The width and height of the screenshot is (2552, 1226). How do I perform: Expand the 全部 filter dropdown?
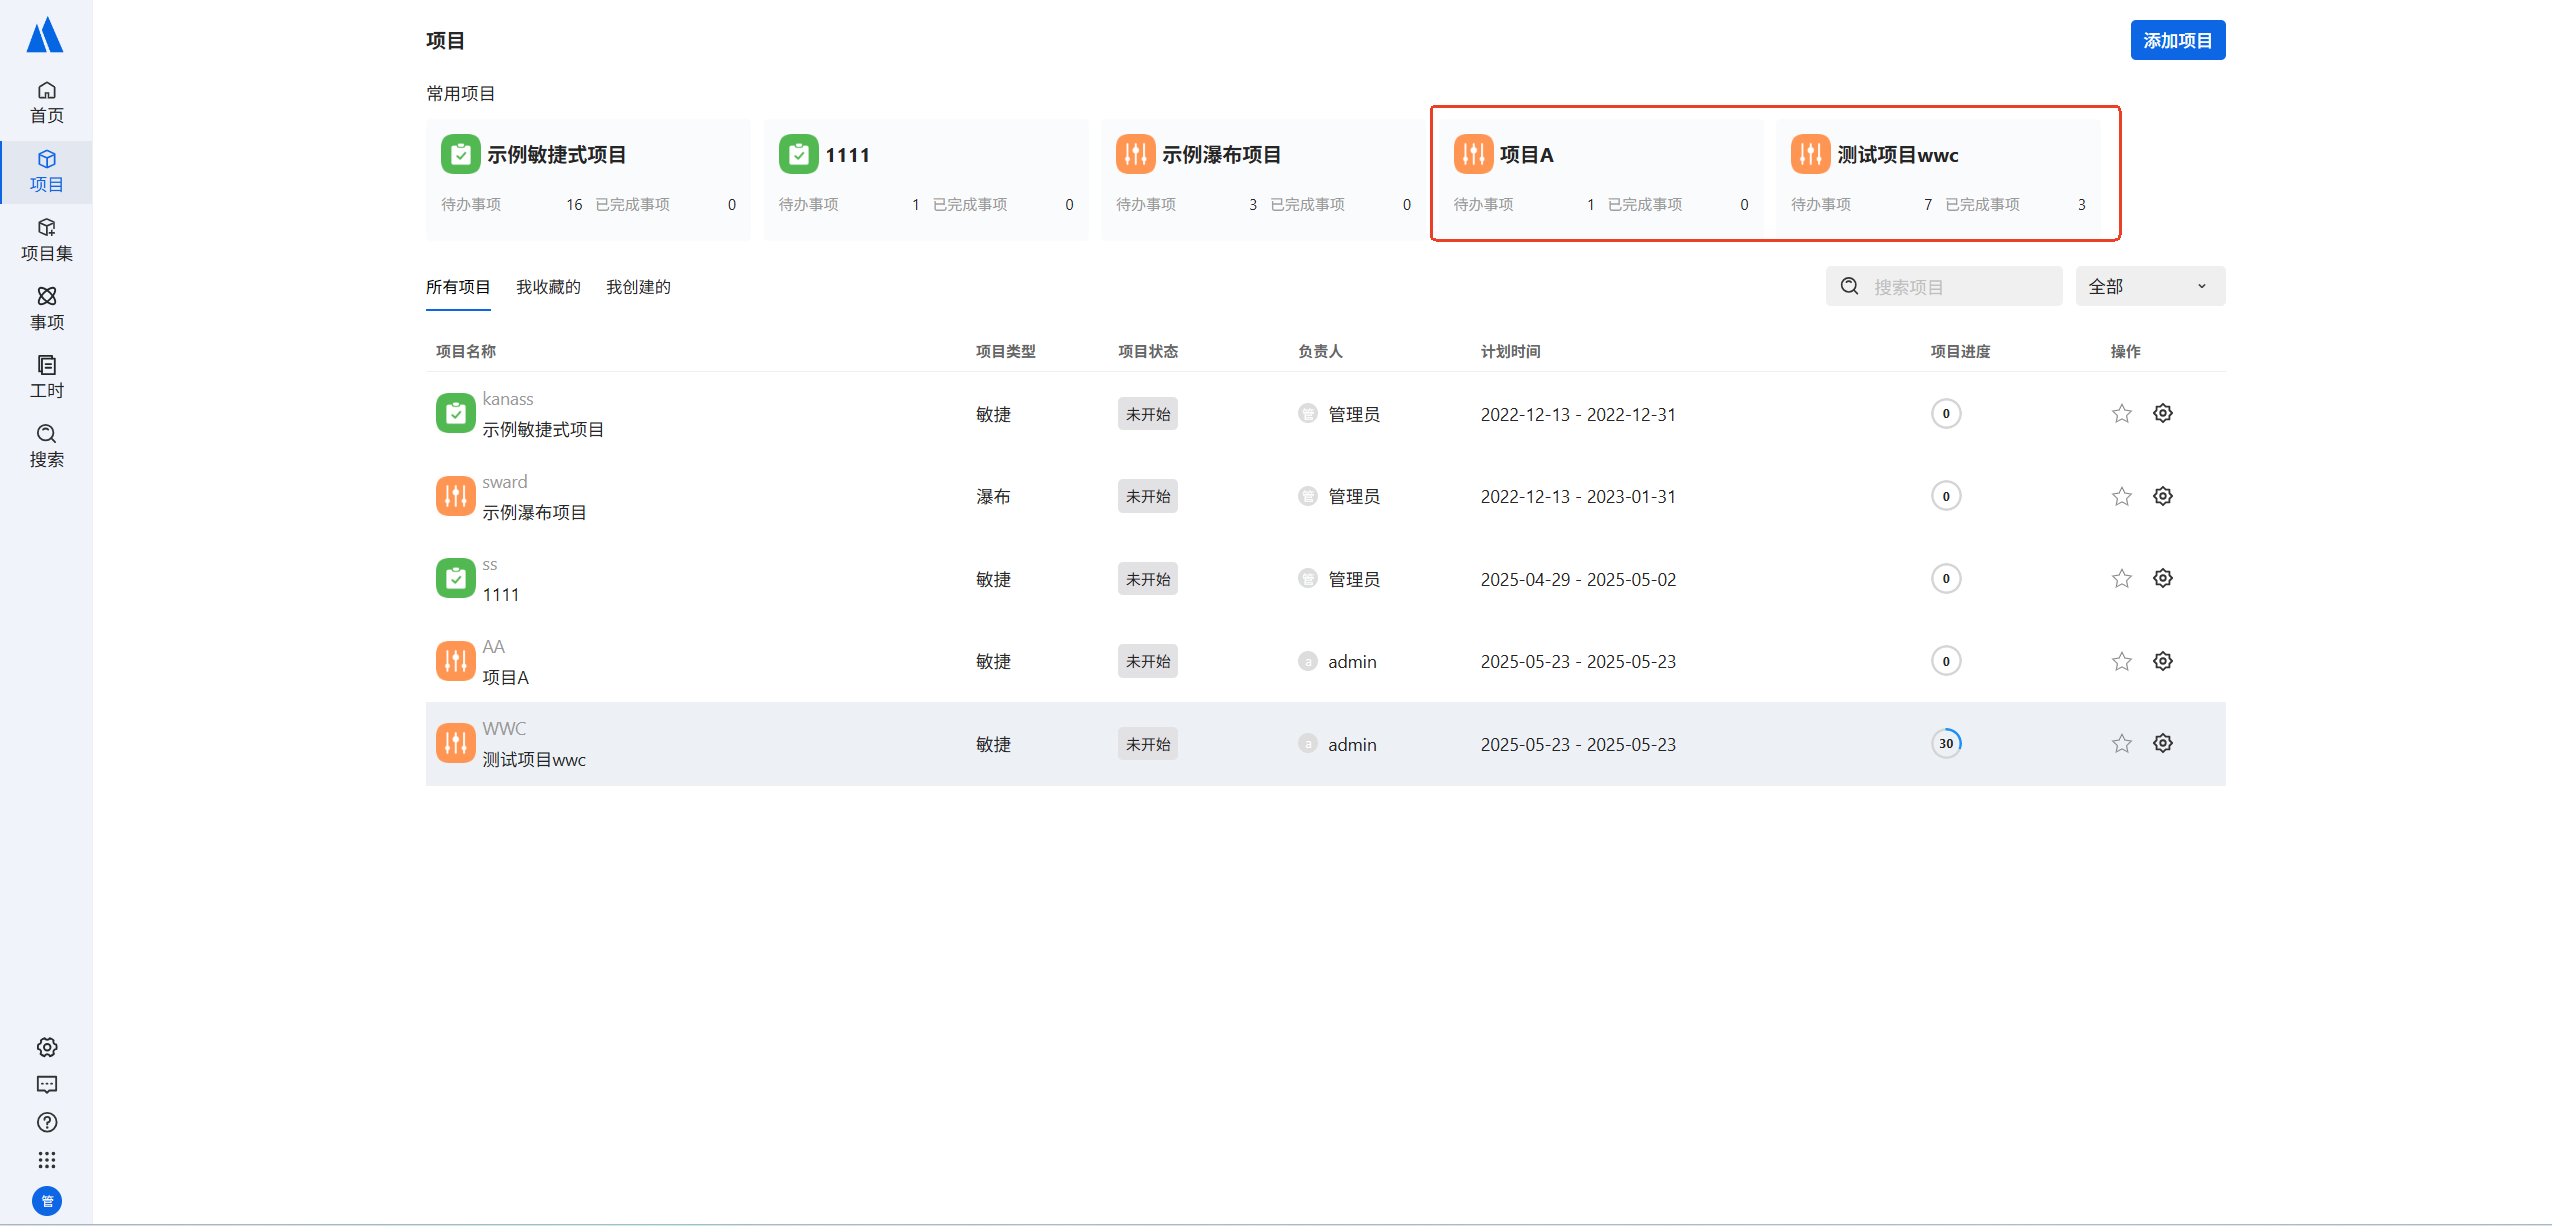[2149, 287]
